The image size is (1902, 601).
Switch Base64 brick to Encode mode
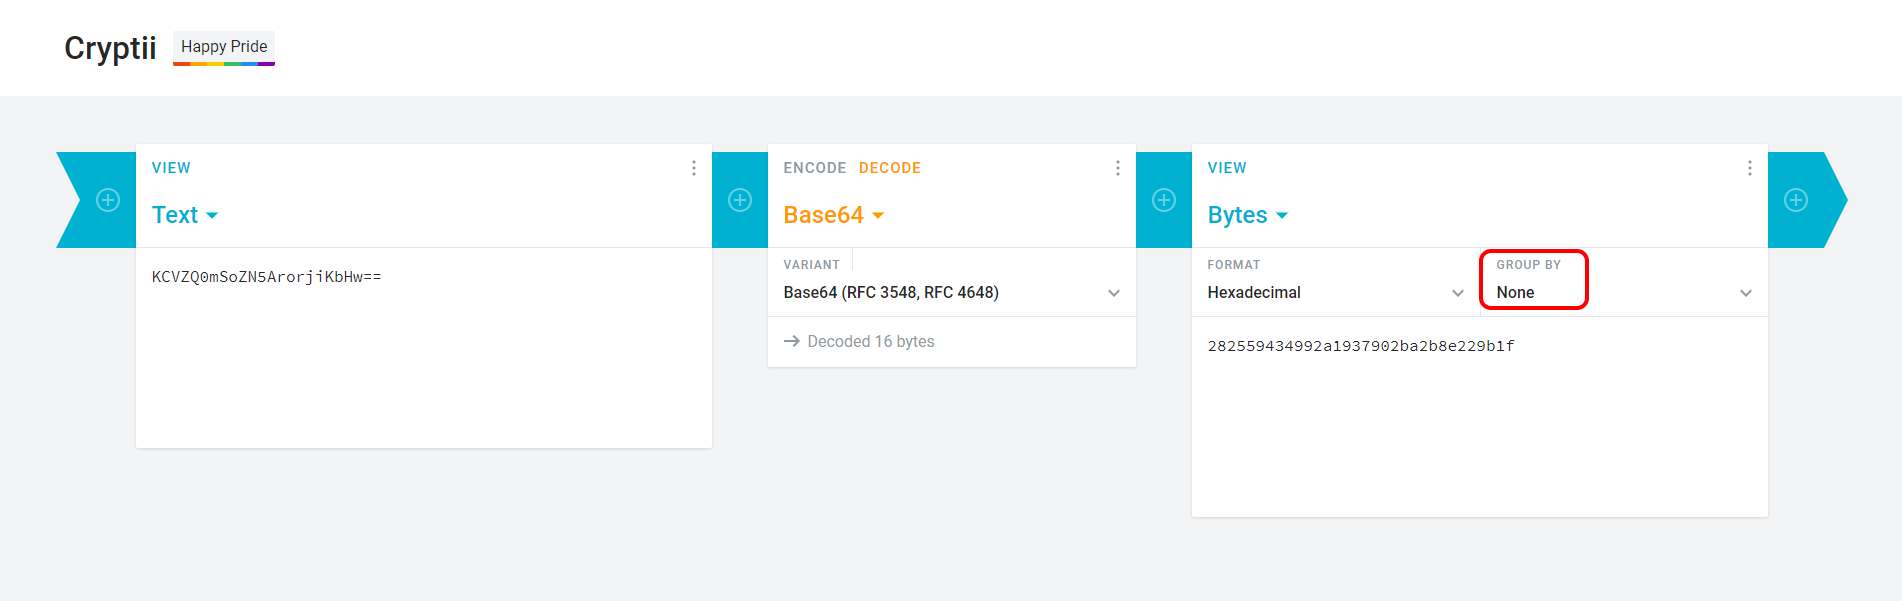814,168
